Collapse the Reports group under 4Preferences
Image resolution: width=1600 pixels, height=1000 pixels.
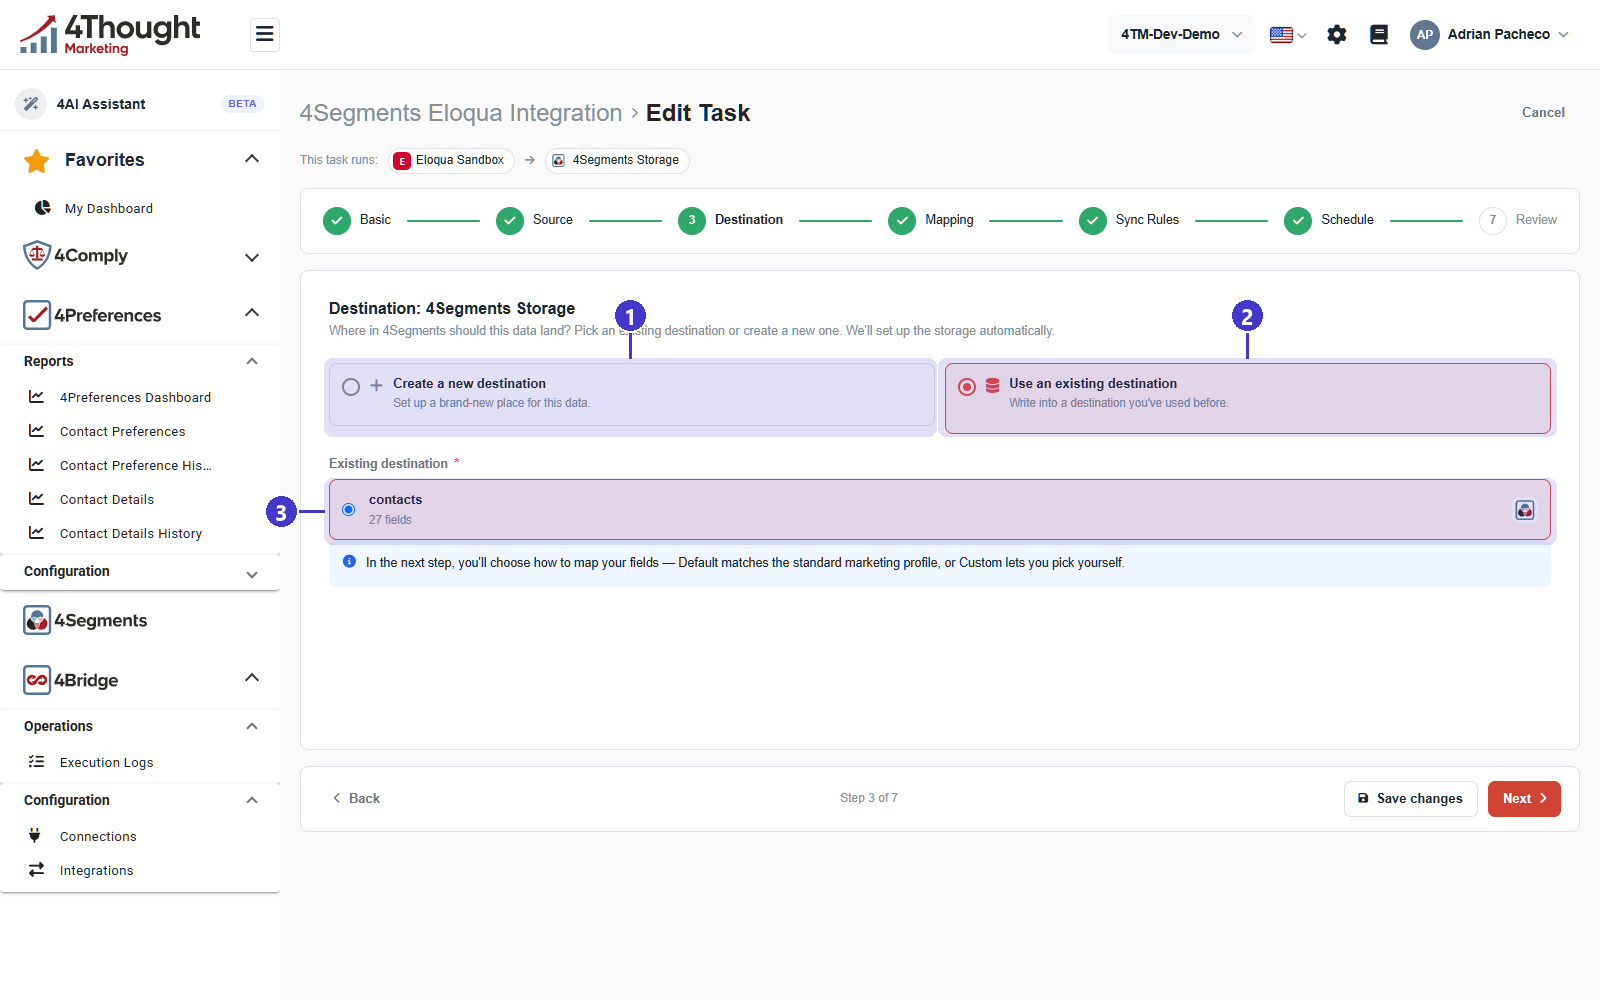pyautogui.click(x=252, y=362)
